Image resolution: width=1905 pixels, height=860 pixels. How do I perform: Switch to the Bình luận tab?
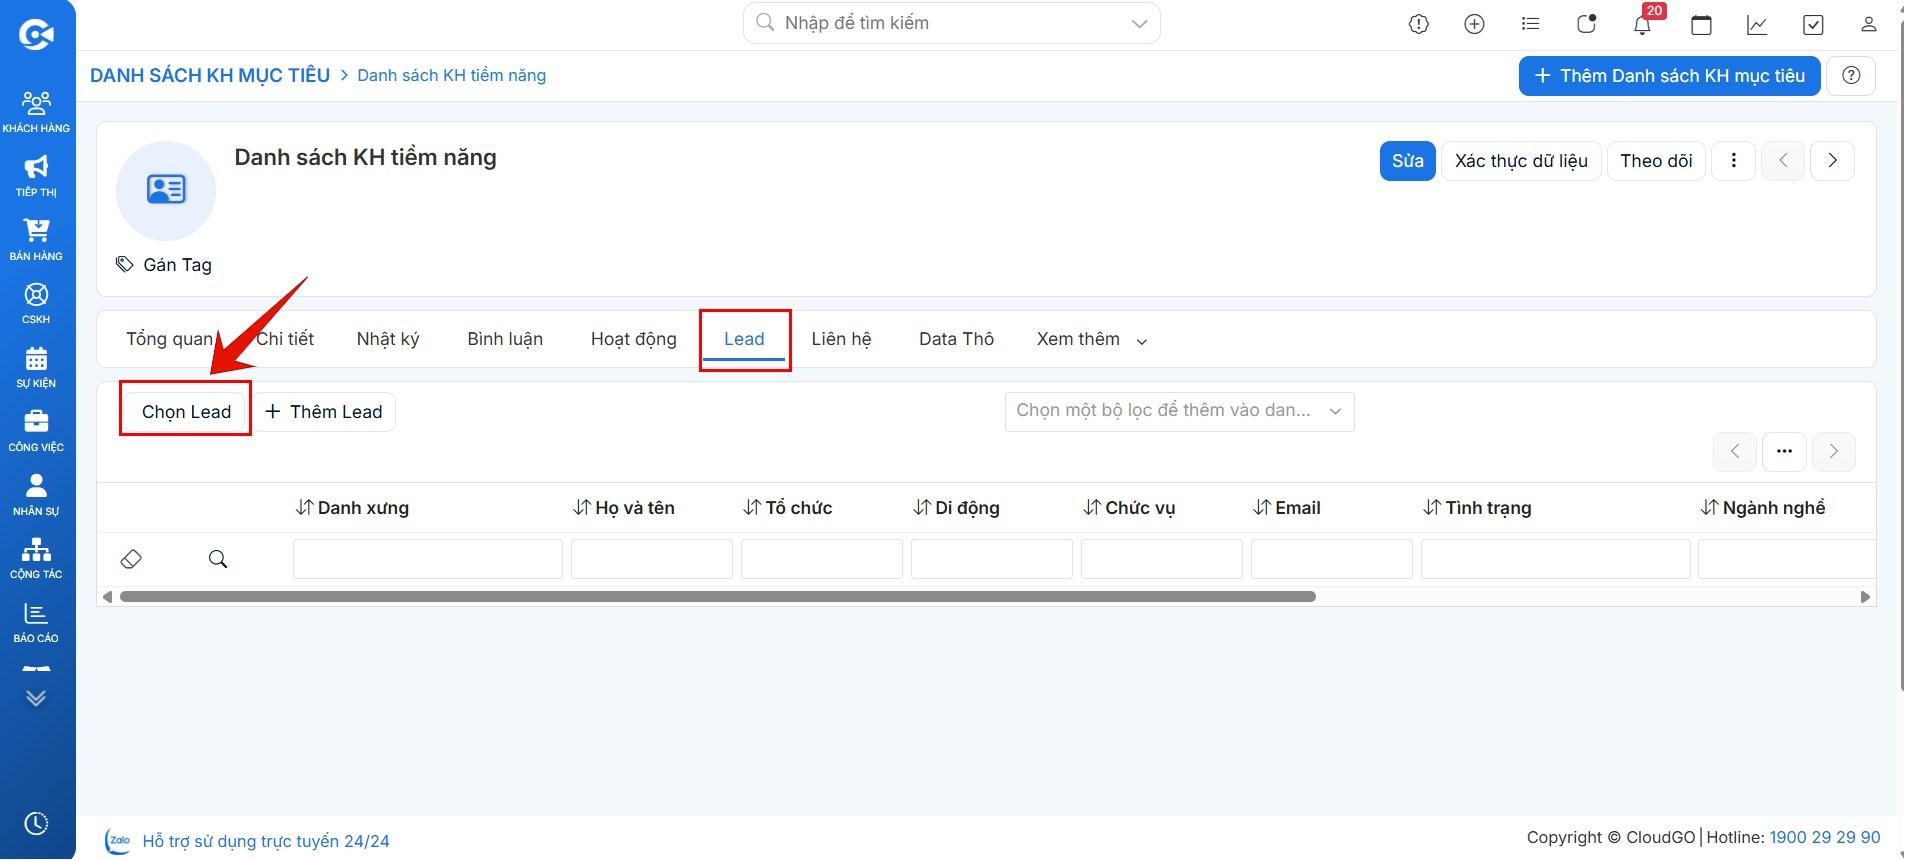point(505,339)
